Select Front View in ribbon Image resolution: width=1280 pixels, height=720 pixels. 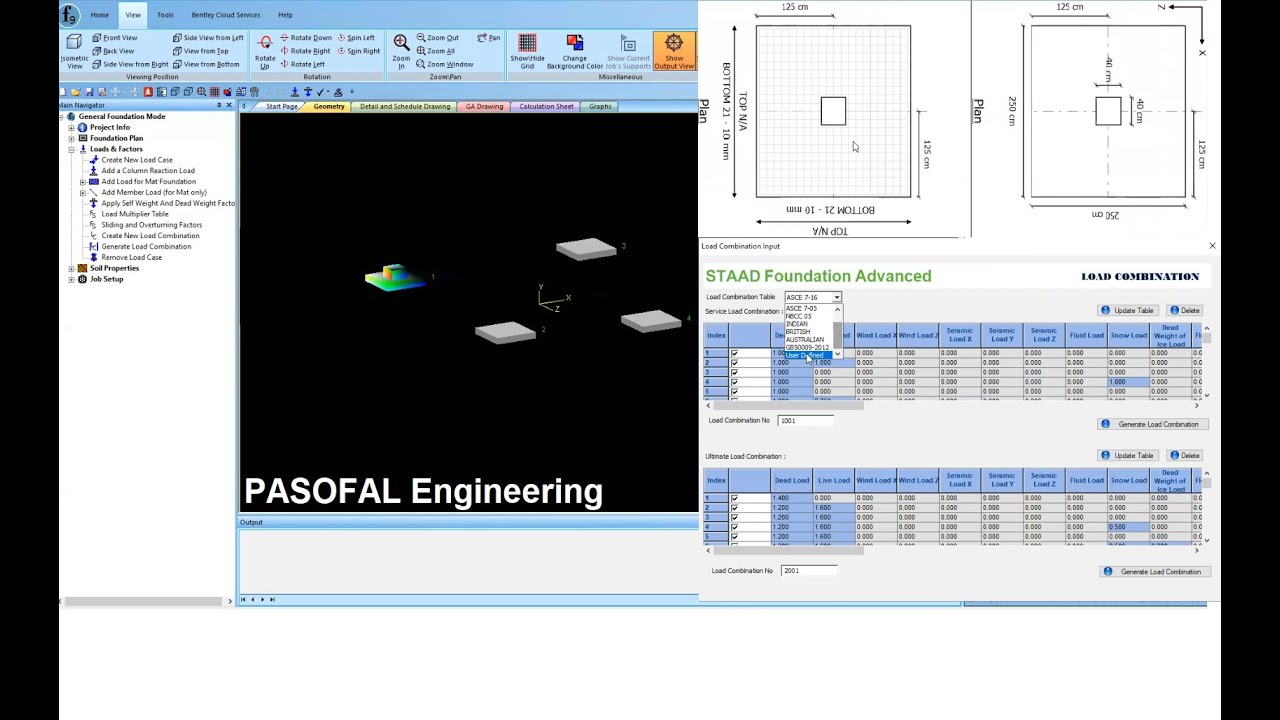click(114, 38)
